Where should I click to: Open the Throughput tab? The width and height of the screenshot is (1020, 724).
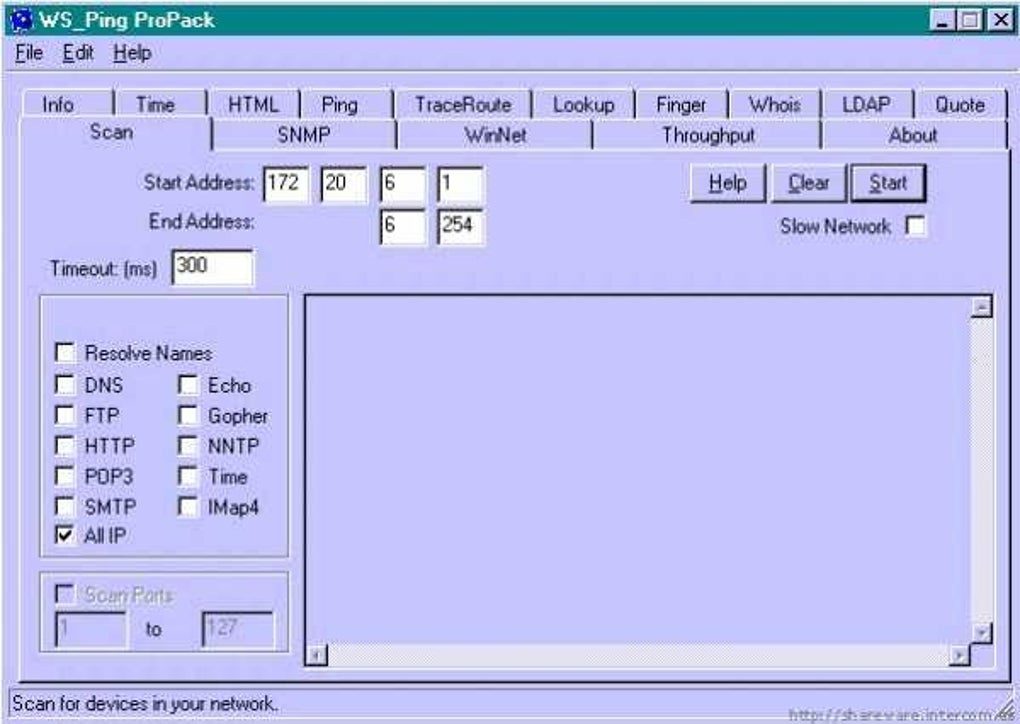(x=708, y=135)
